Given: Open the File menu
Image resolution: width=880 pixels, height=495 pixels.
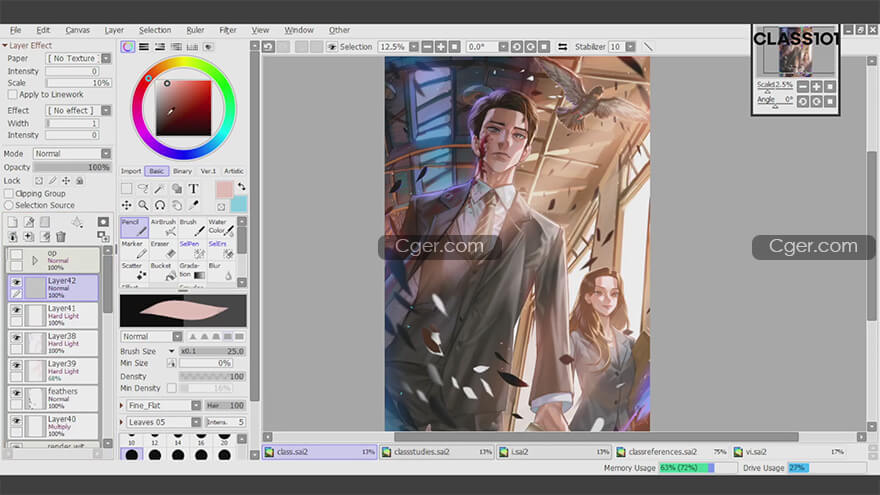Looking at the screenshot, I should (16, 30).
